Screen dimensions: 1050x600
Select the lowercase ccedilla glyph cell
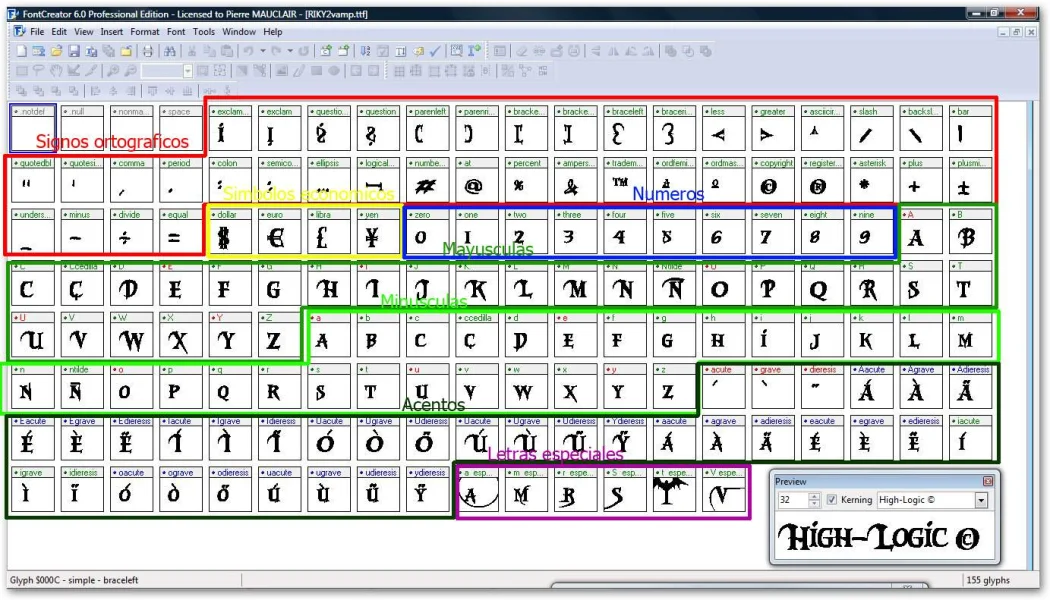(477, 334)
